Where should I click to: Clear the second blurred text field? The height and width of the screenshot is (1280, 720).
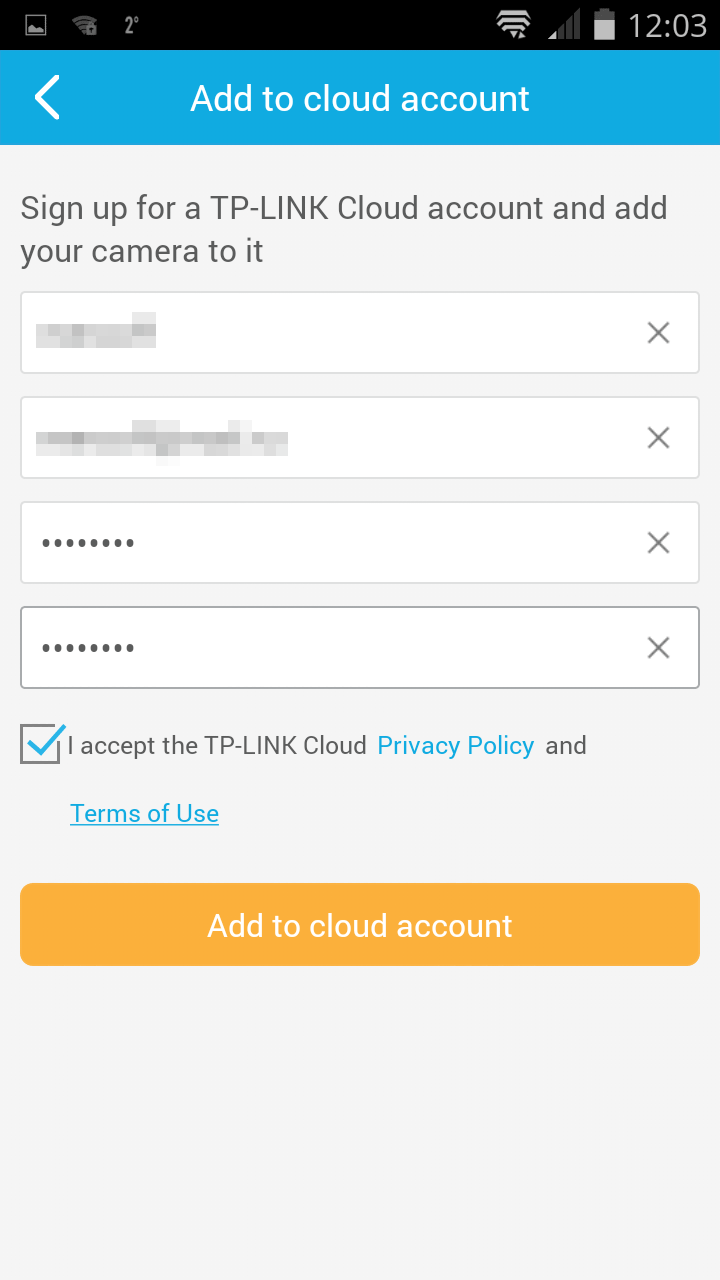[658, 437]
